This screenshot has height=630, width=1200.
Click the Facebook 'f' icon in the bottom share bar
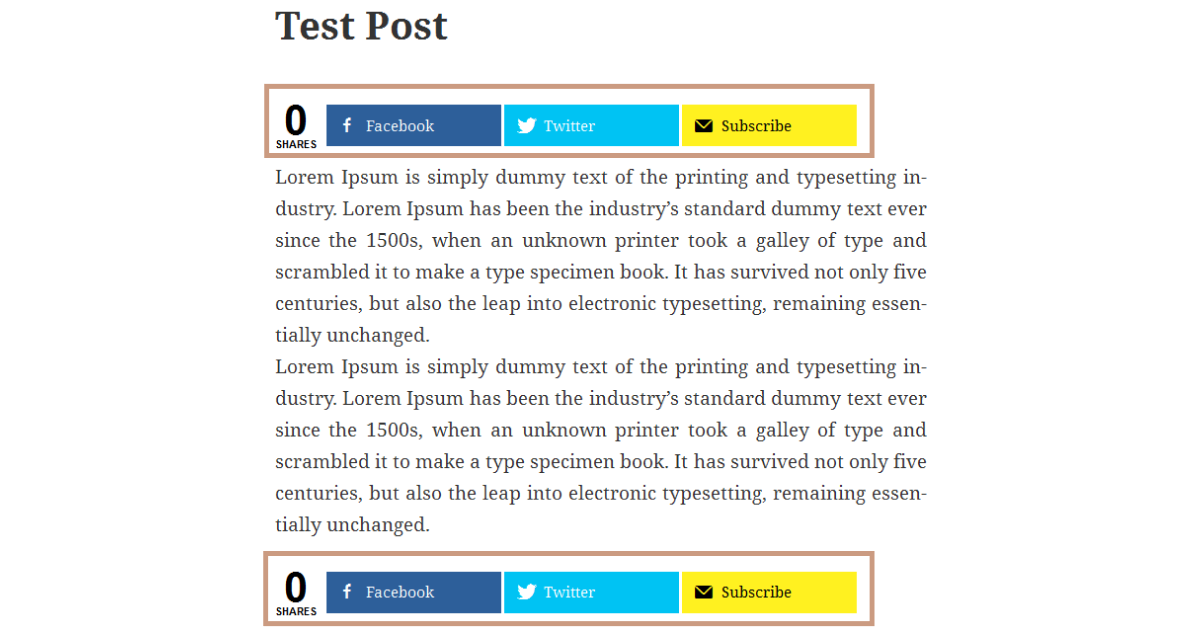click(347, 592)
